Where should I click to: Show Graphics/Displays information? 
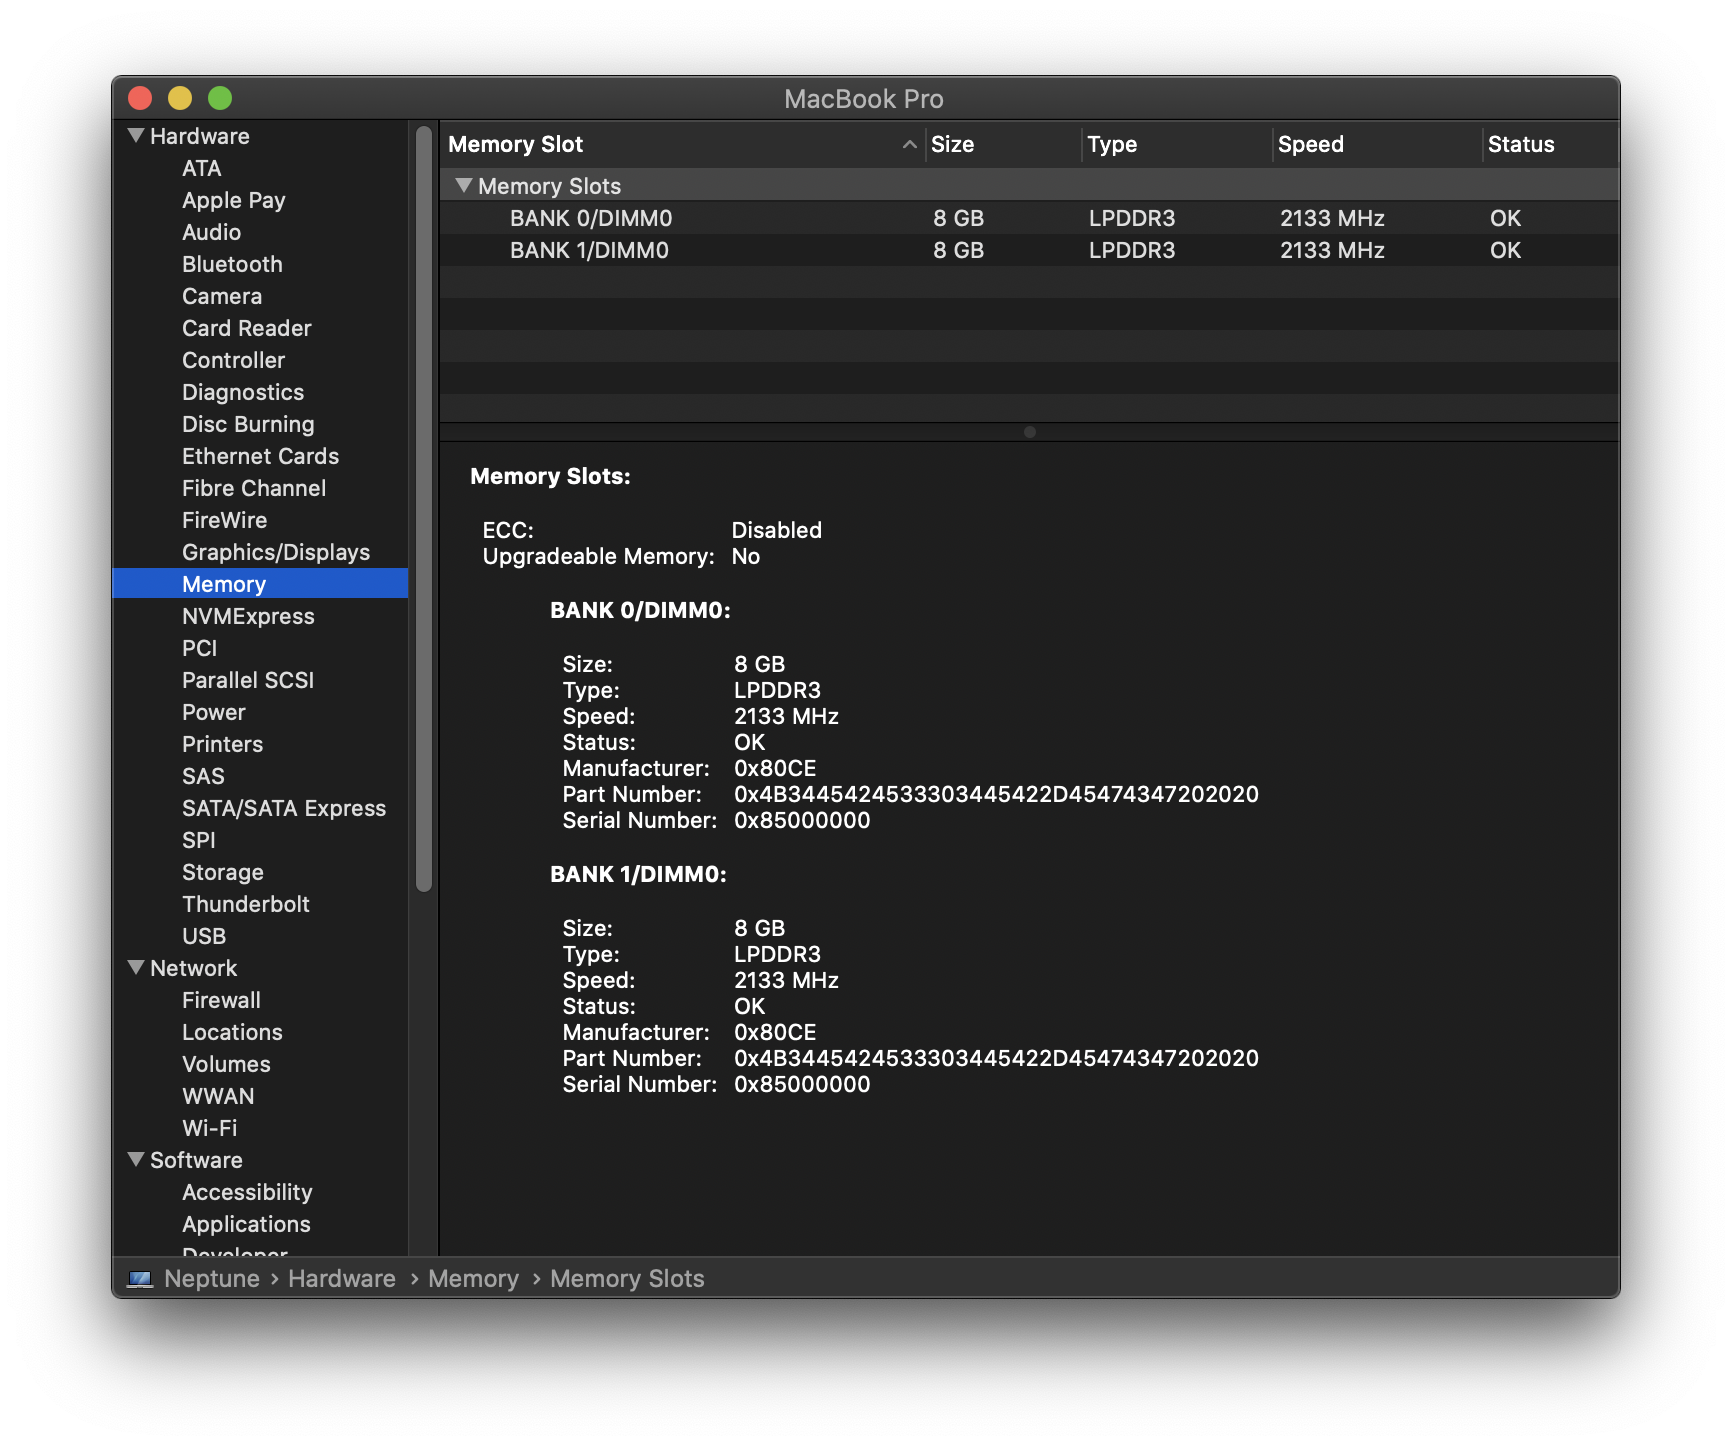(276, 552)
